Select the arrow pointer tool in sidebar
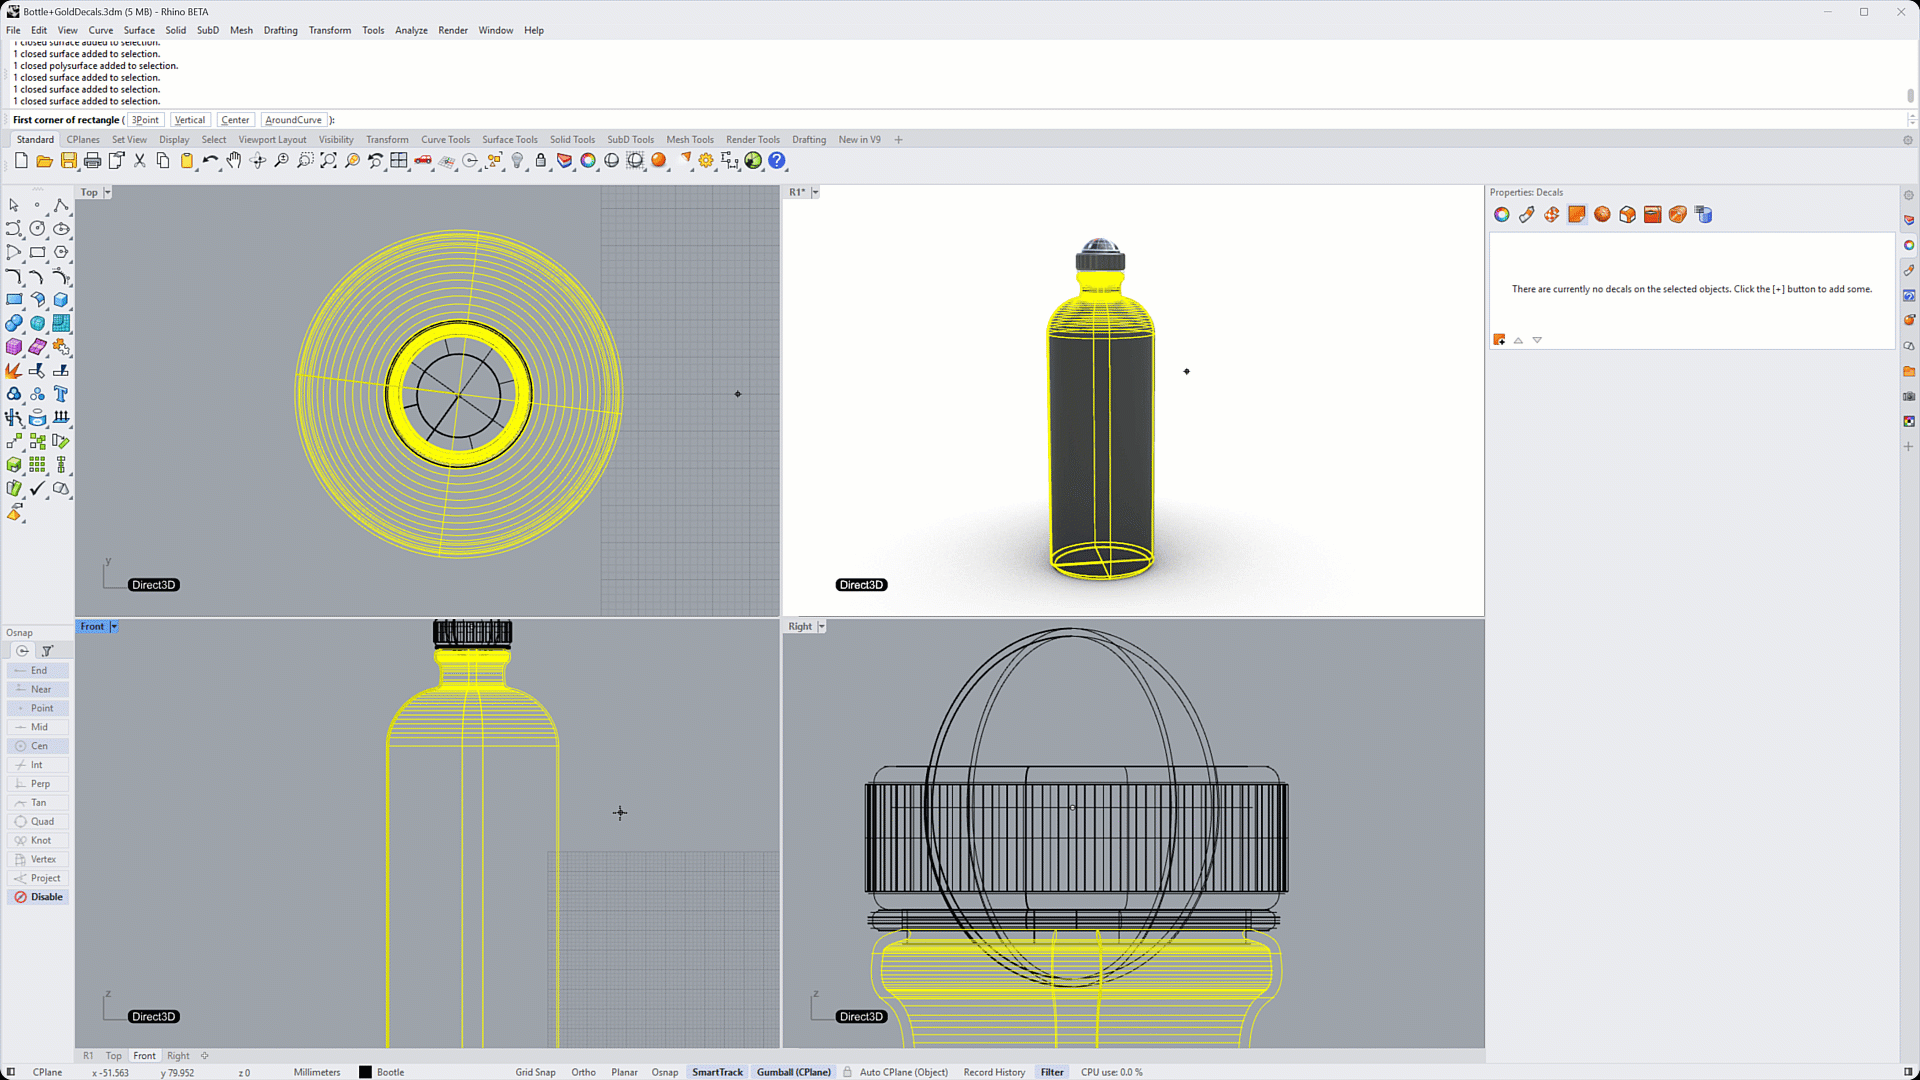The image size is (1920, 1080). (14, 205)
